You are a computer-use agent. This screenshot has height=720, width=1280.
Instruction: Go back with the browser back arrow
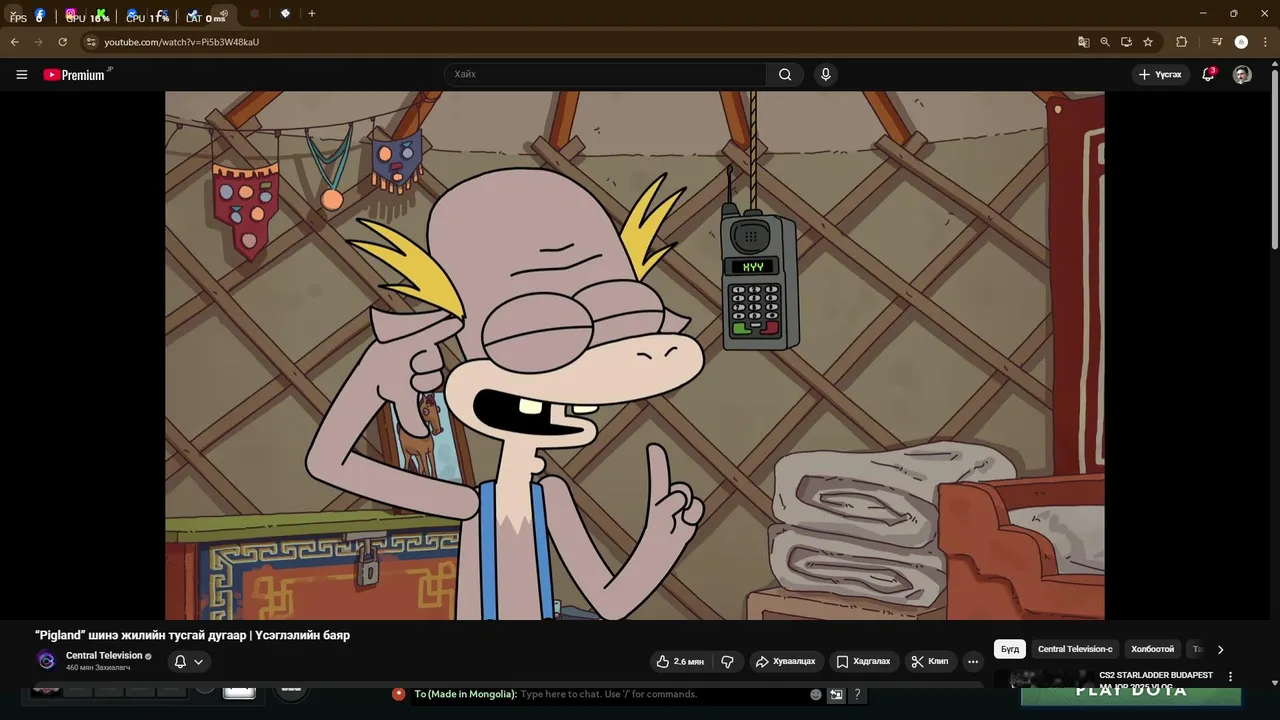[x=14, y=42]
